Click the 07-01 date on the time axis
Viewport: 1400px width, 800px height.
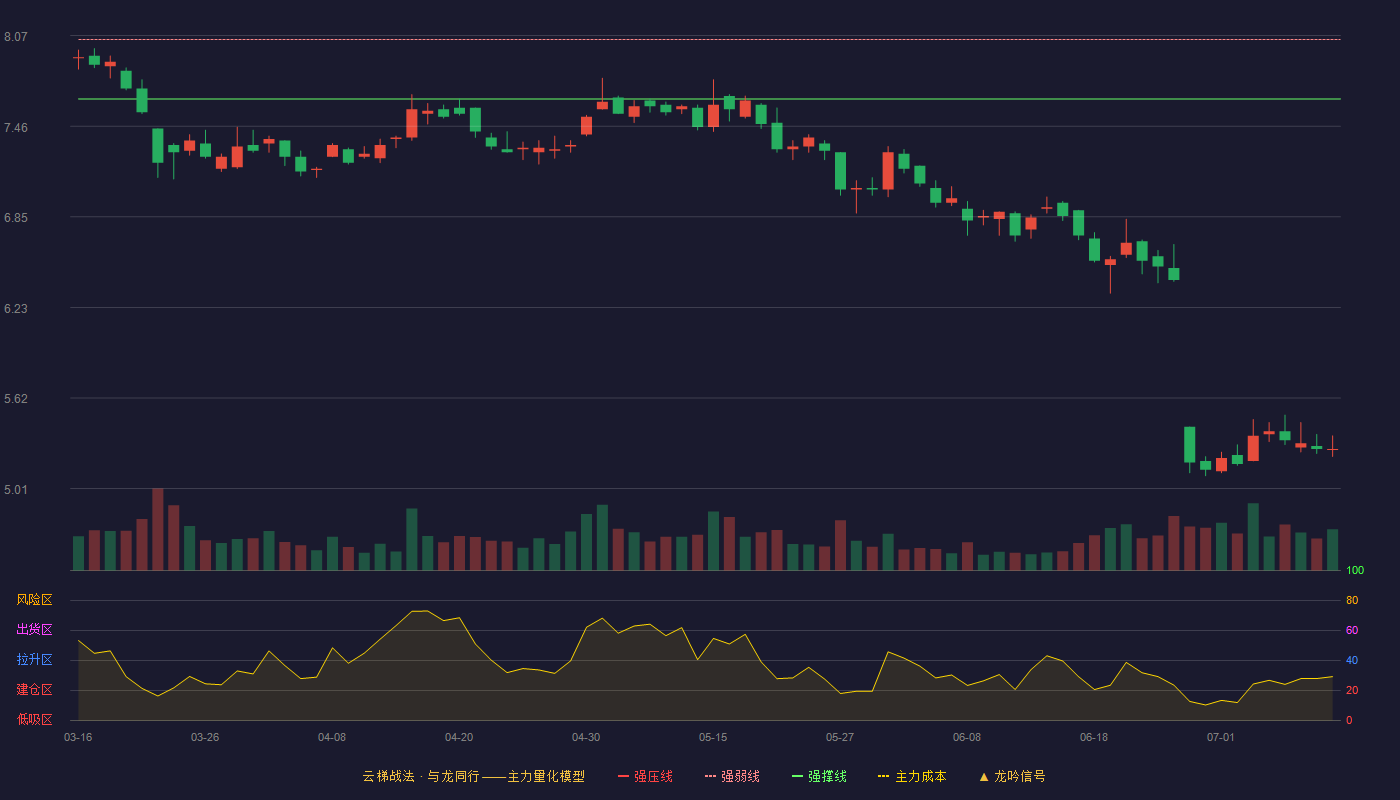tap(1221, 737)
